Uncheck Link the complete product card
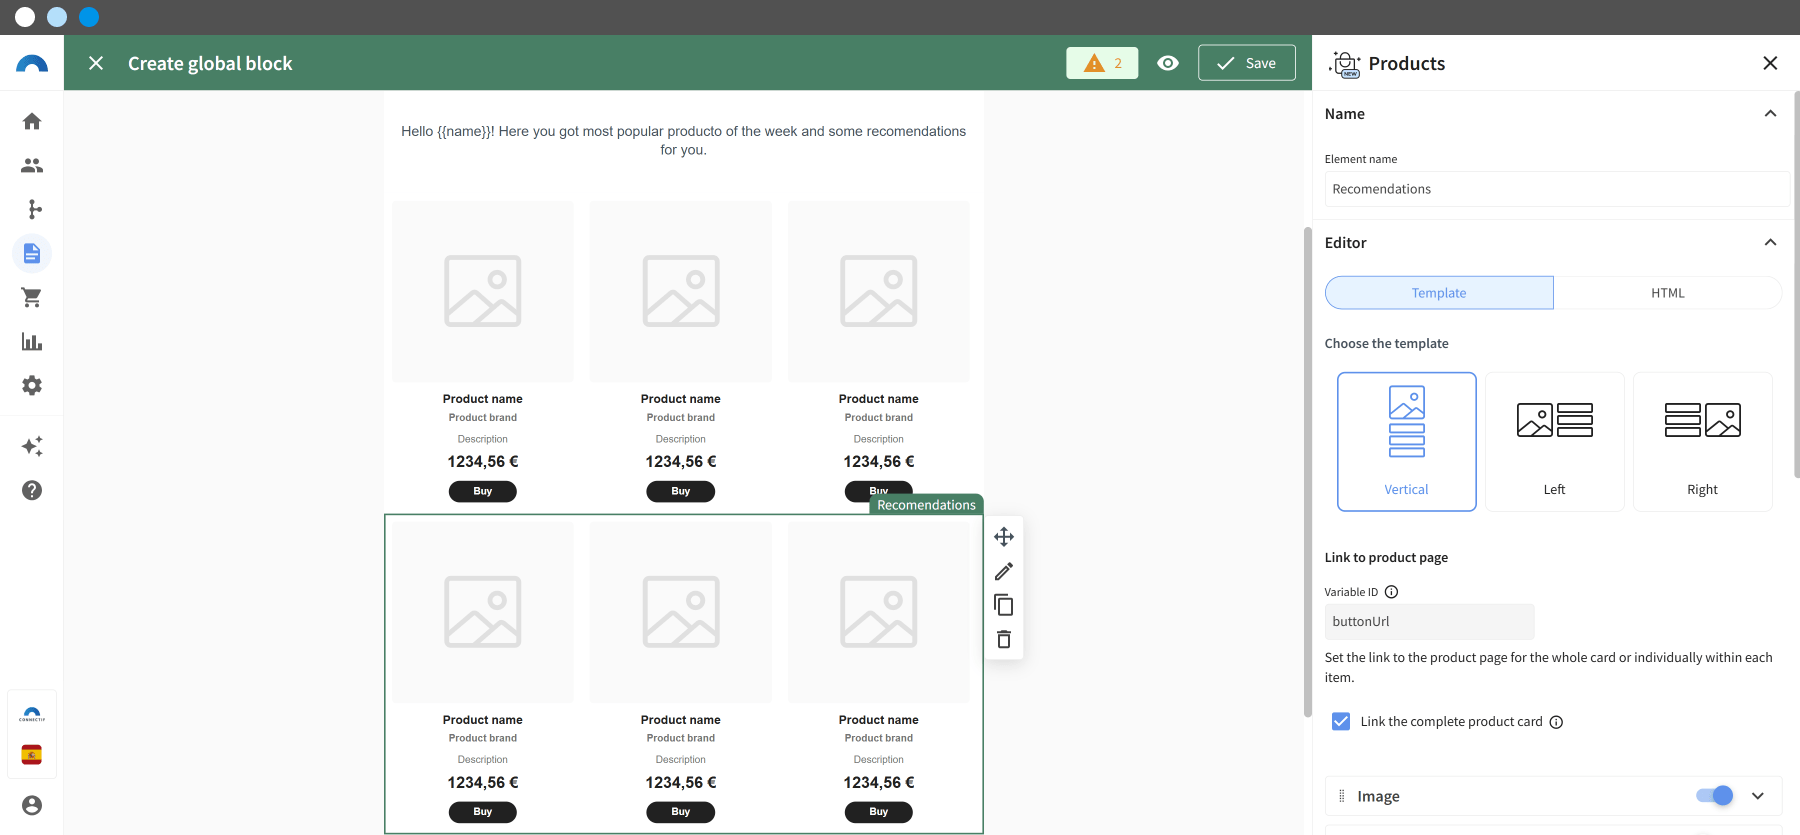 pos(1341,721)
